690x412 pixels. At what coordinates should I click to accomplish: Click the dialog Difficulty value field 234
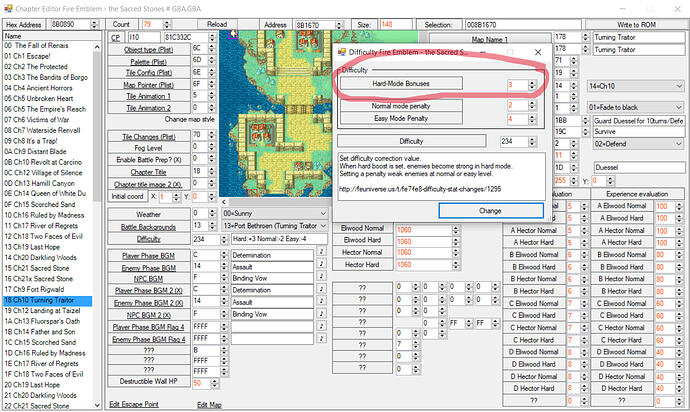click(x=514, y=141)
